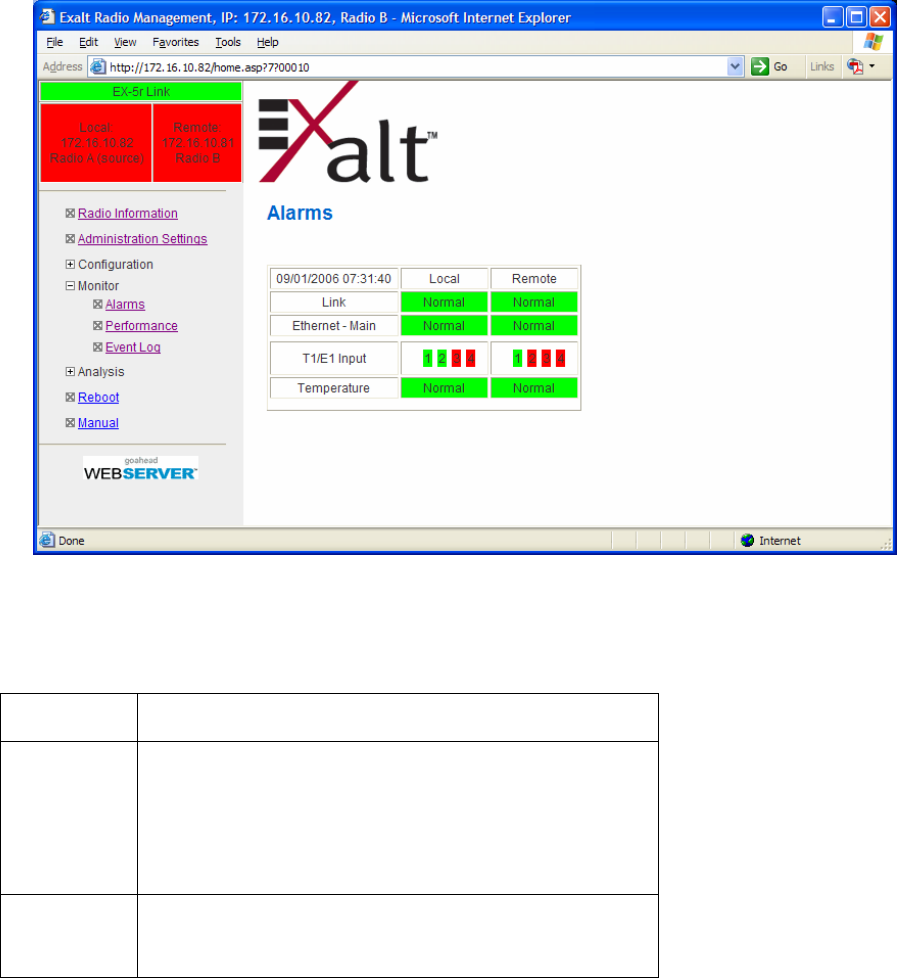This screenshot has height=978, width=897.
Task: Click Remote Temperature Normal status cell
Action: tap(534, 388)
